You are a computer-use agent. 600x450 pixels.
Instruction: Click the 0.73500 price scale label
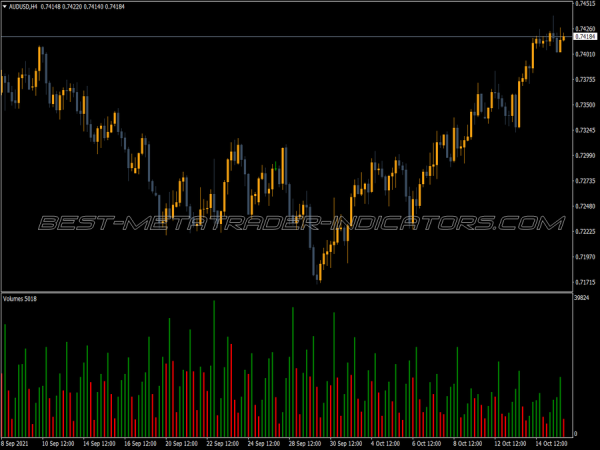586,105
